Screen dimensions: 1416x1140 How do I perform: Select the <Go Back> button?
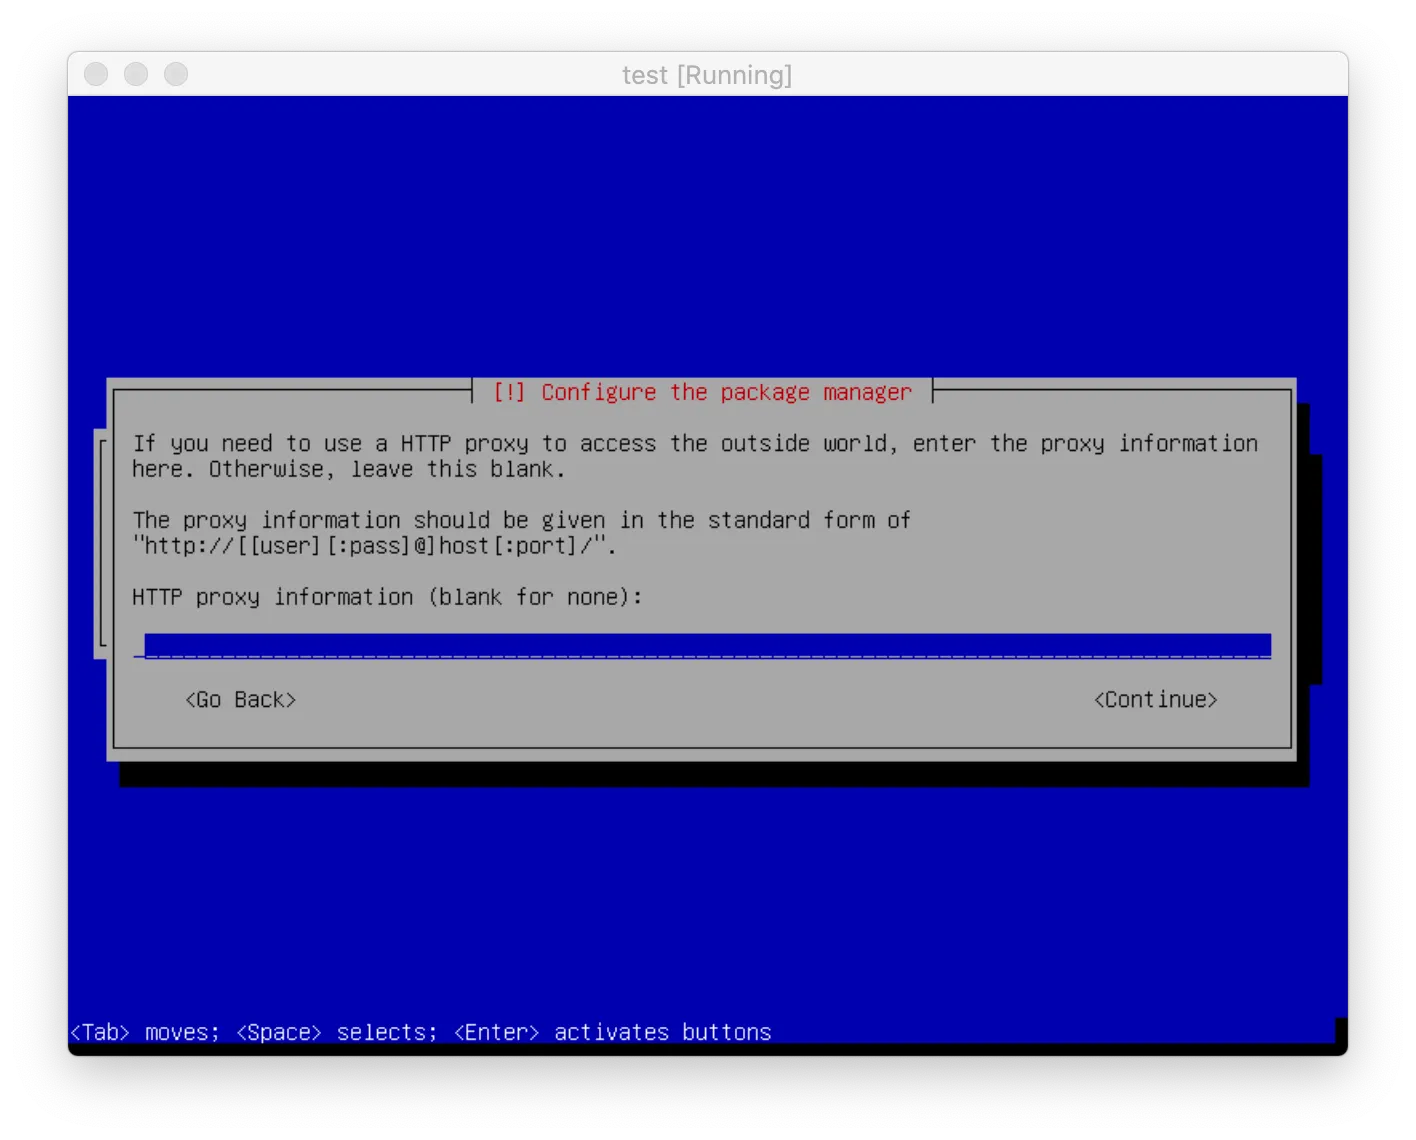click(241, 700)
